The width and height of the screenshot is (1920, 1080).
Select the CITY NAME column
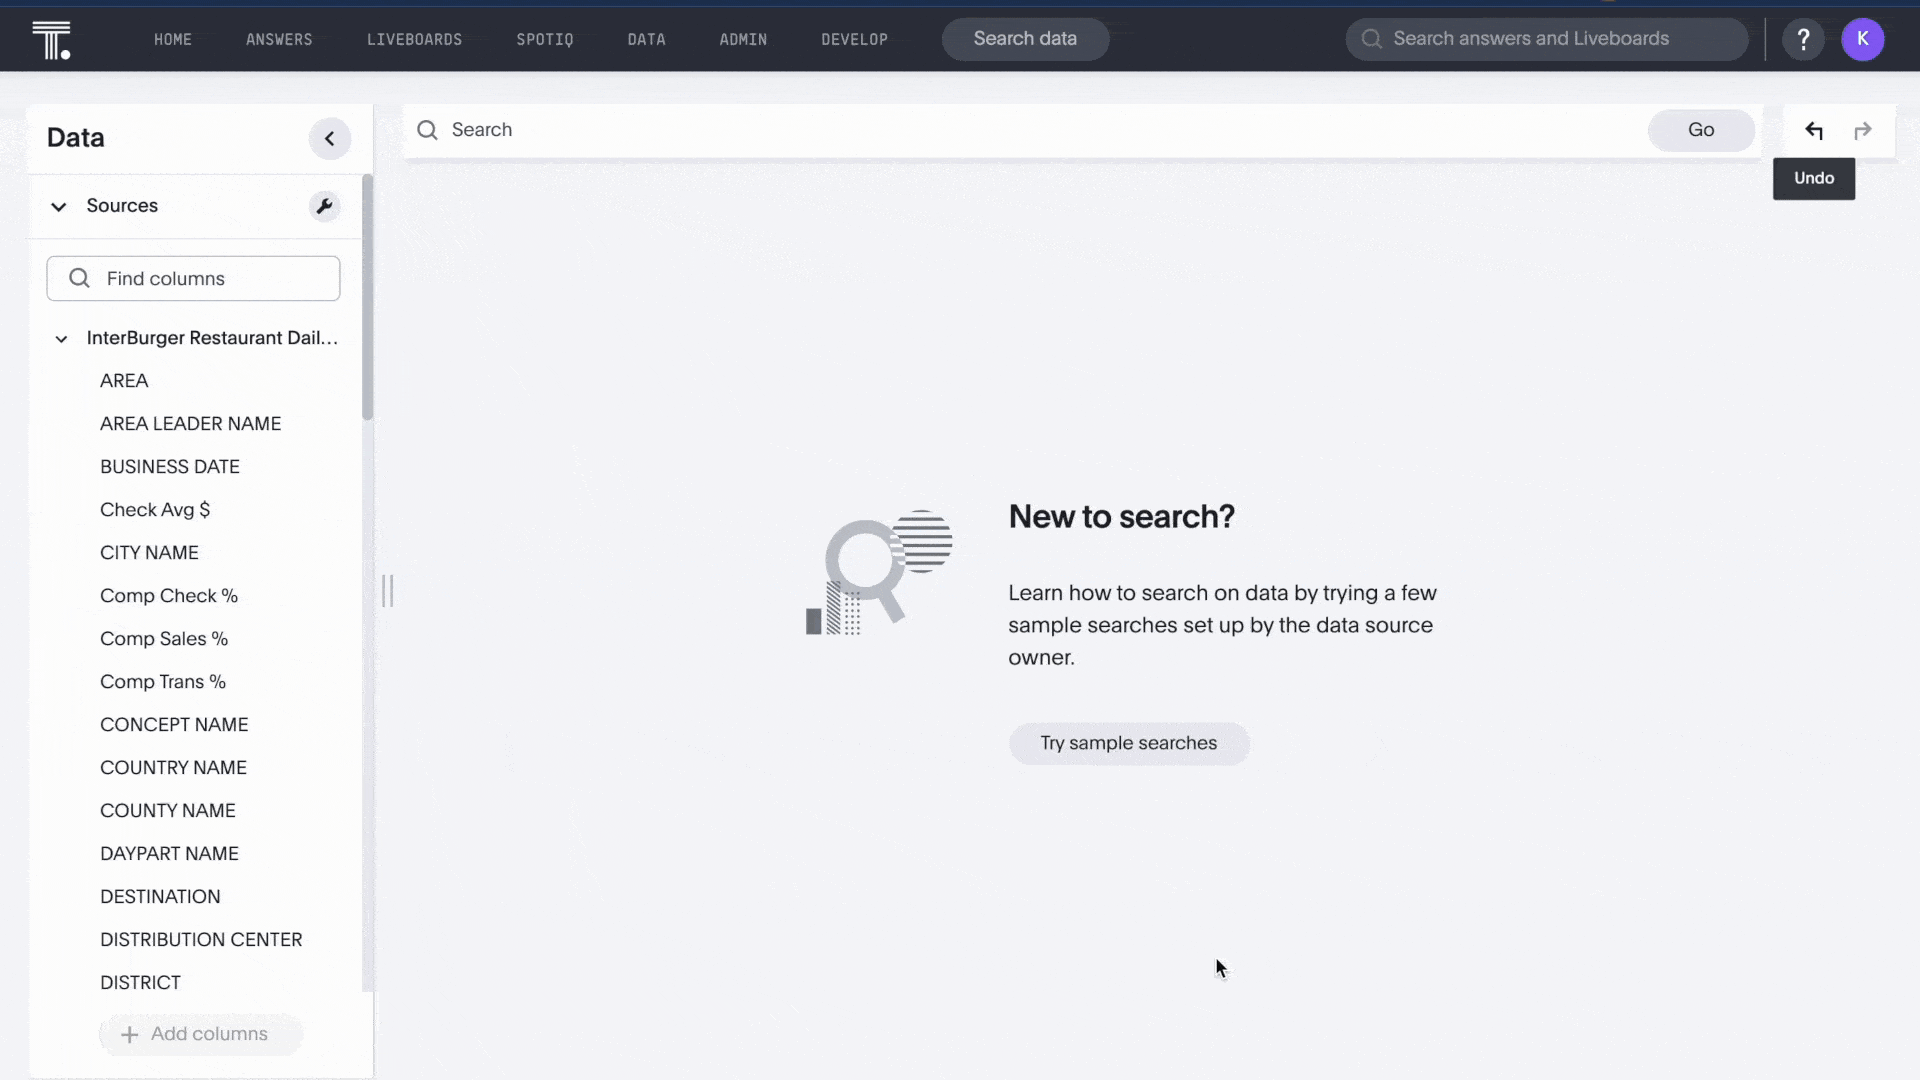(149, 553)
